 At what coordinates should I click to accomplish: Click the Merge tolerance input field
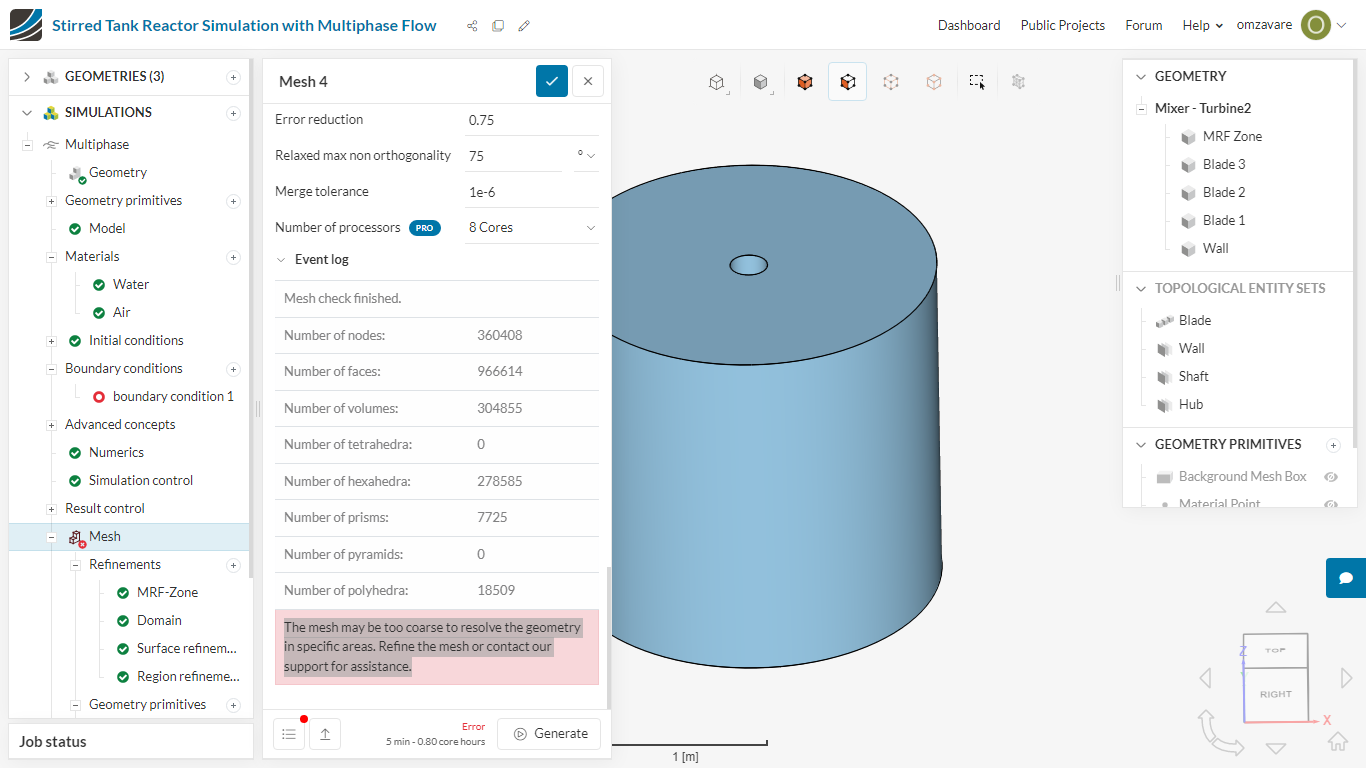(532, 192)
